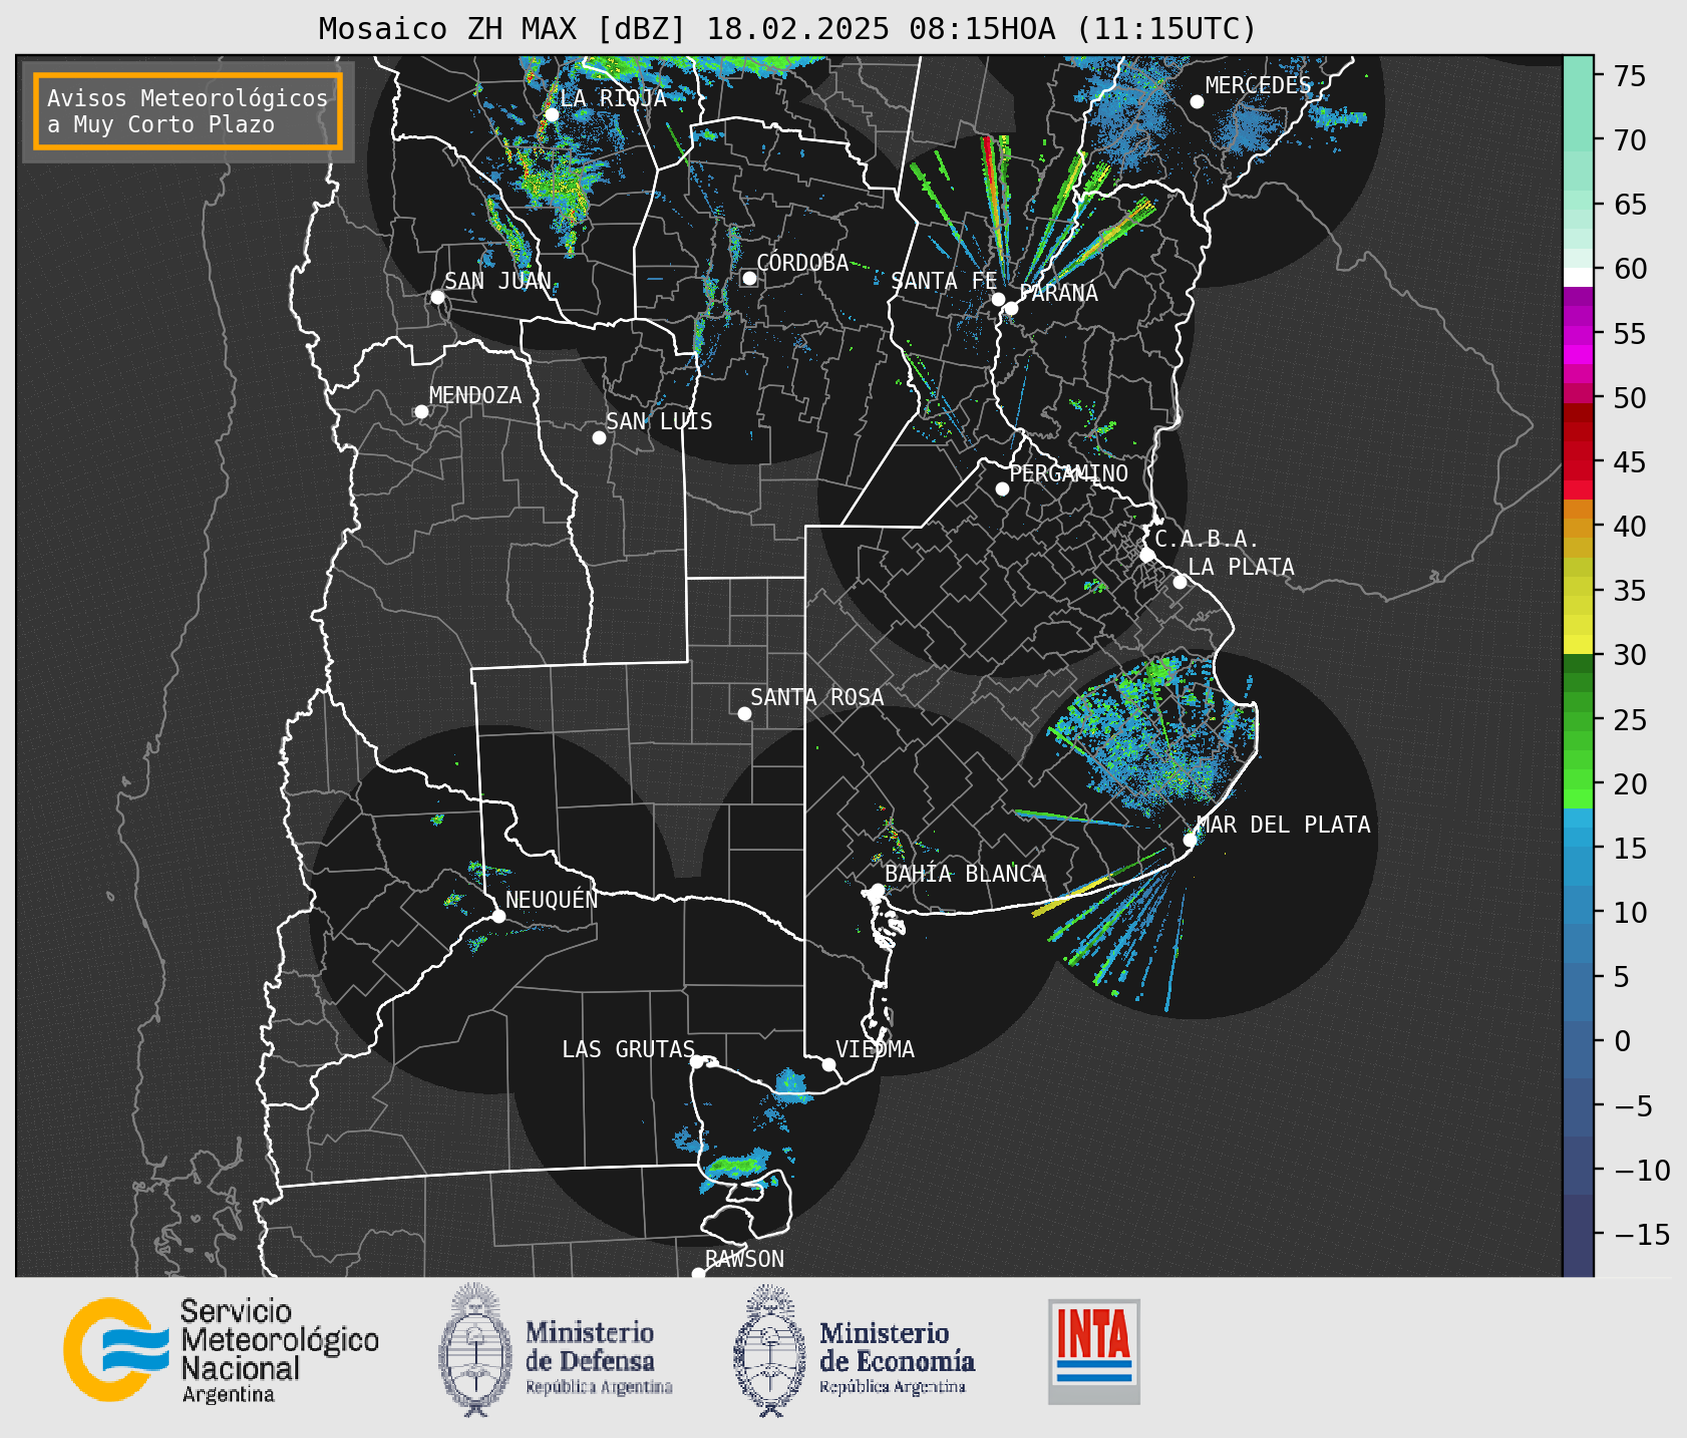
Task: Click the Ministerio de Economía emblem
Action: click(767, 1350)
